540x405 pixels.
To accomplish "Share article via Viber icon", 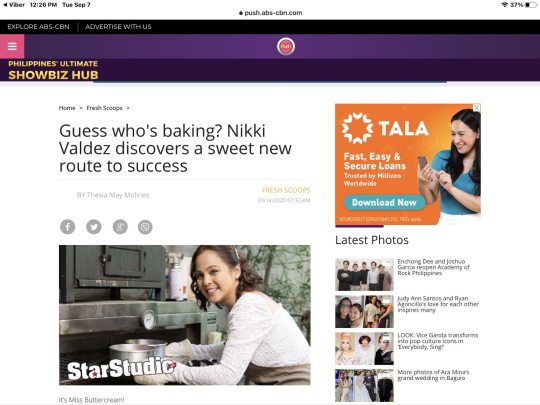I will (145, 227).
